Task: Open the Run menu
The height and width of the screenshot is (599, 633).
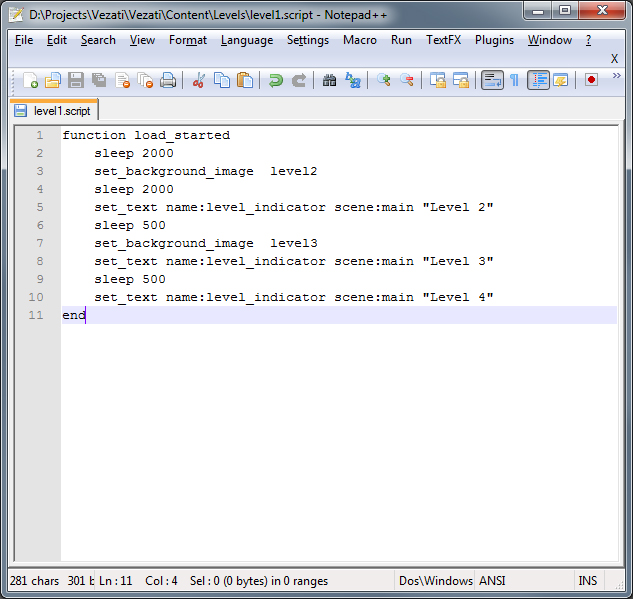Action: [x=401, y=40]
